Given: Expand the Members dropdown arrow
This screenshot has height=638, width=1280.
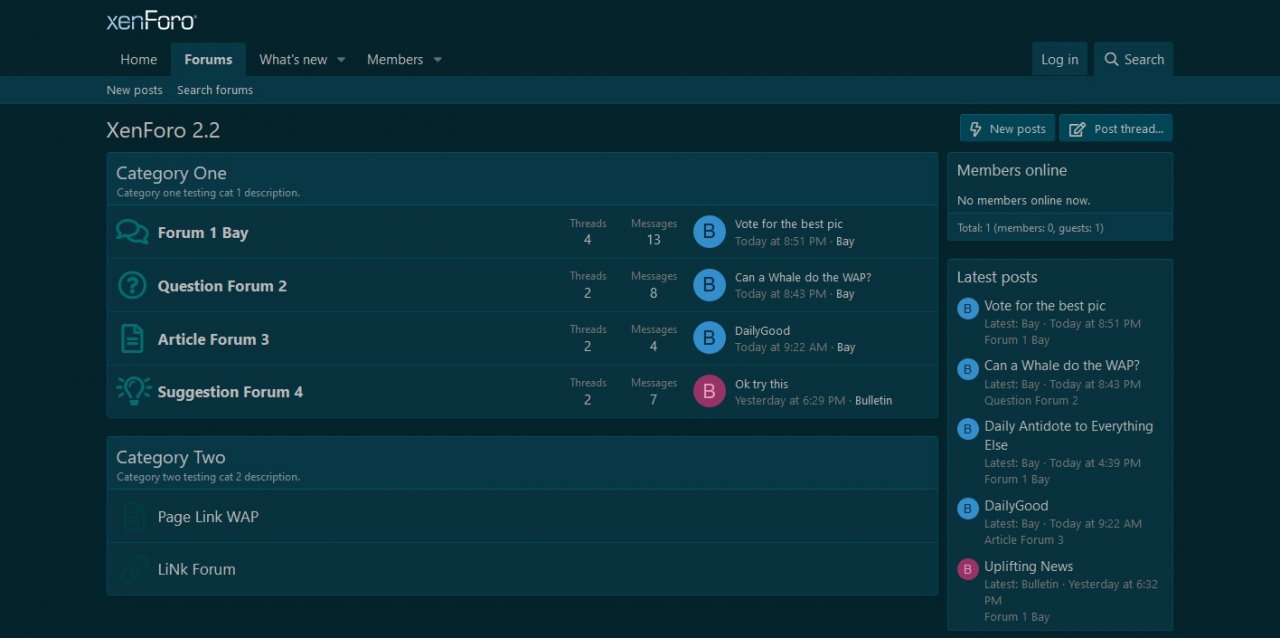Looking at the screenshot, I should (437, 60).
